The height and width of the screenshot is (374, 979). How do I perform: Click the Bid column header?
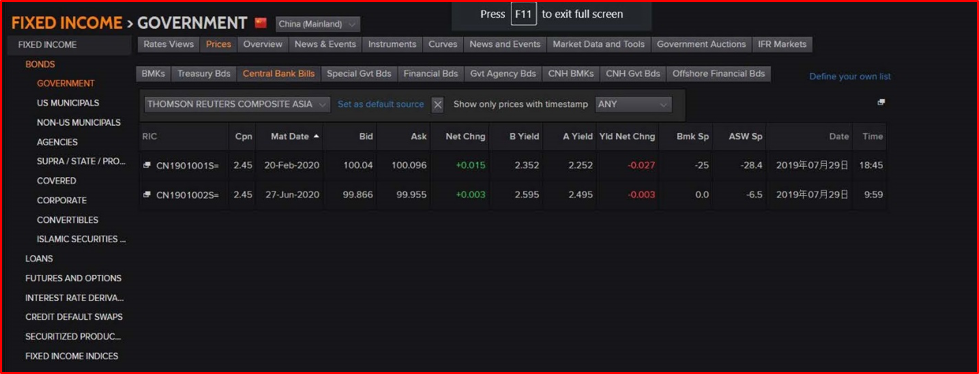350,136
